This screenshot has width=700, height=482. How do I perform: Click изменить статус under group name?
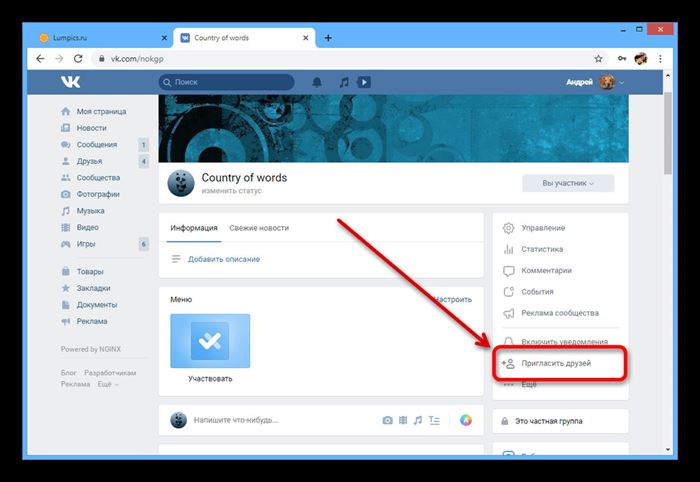(x=232, y=191)
